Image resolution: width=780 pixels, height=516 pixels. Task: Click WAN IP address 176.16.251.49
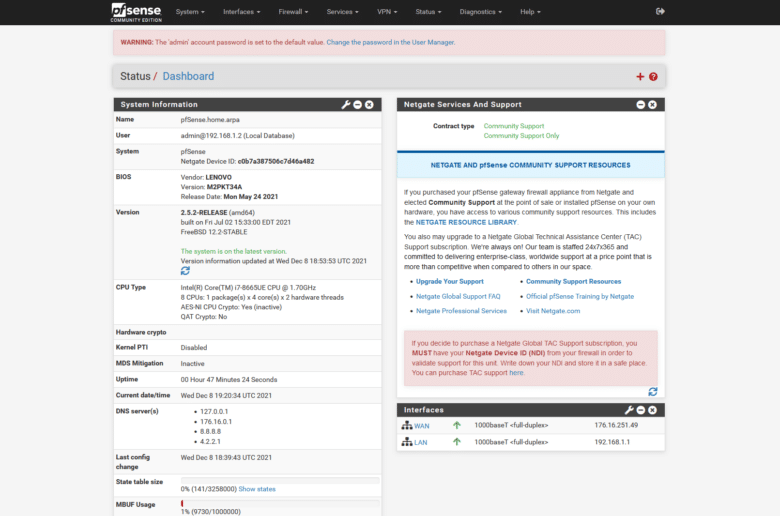coord(616,425)
